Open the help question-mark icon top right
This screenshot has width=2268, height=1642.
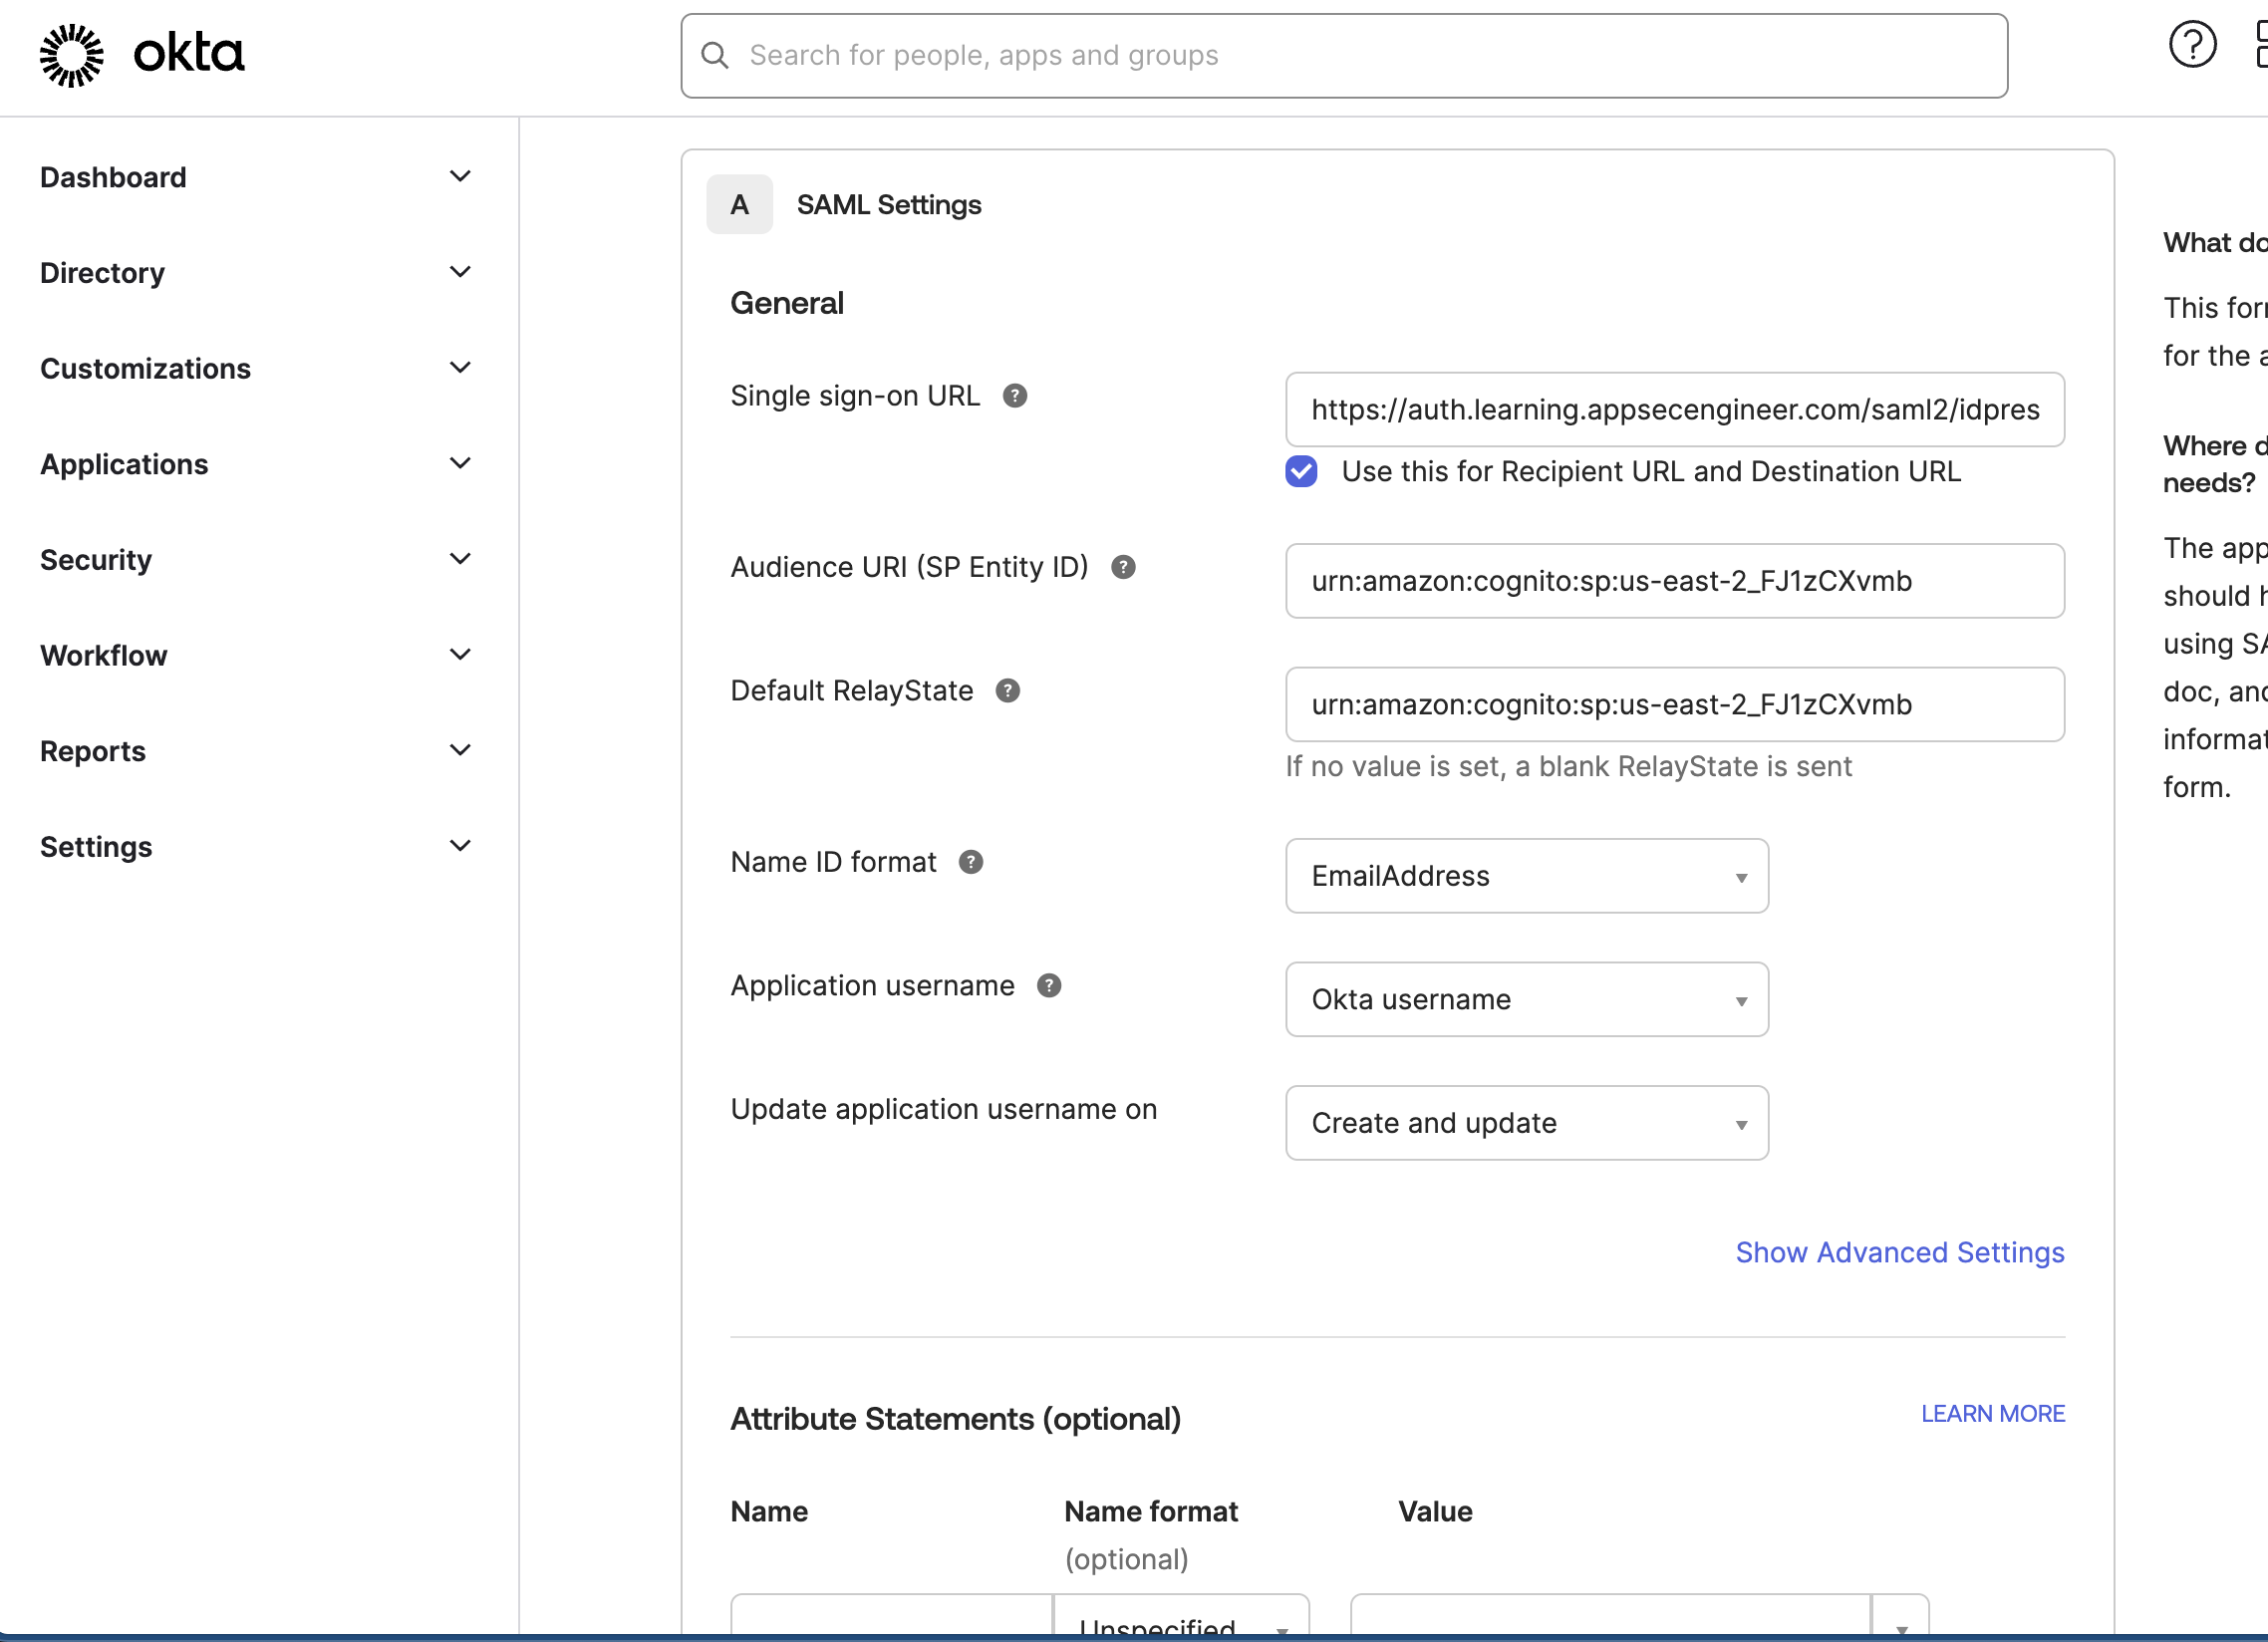pos(2193,44)
